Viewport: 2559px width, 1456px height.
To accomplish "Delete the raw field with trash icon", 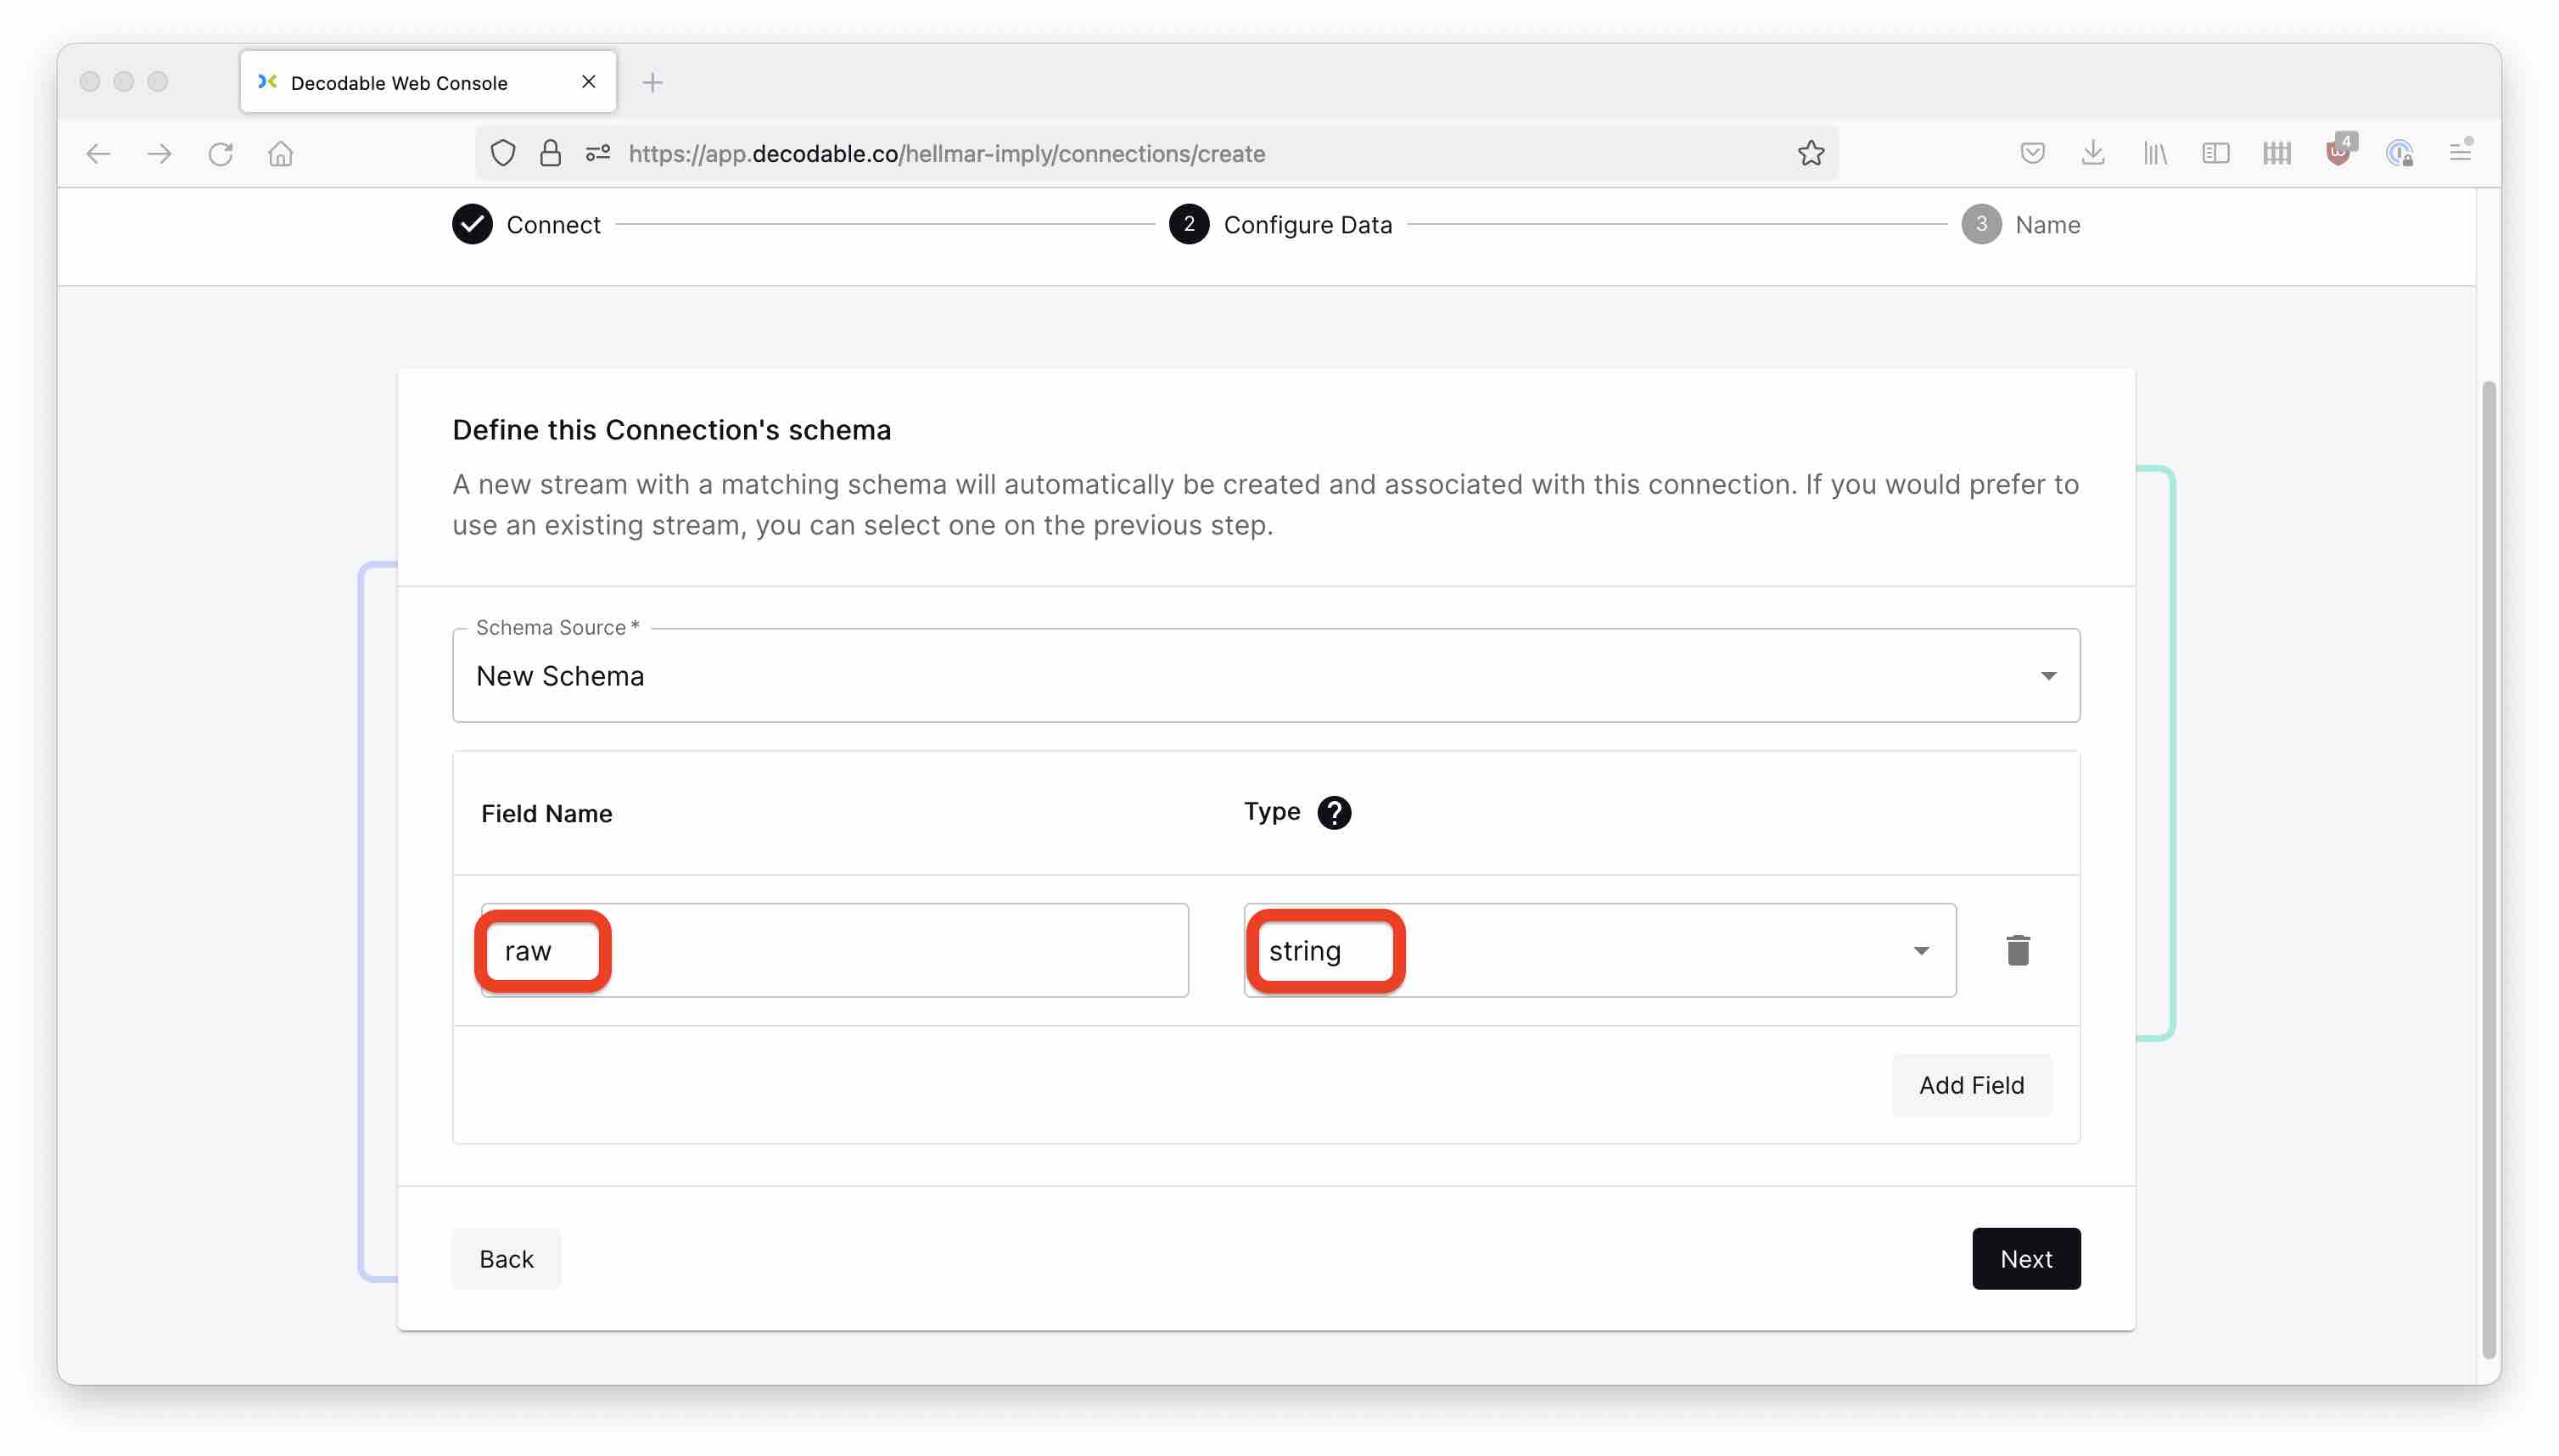I will (2017, 950).
